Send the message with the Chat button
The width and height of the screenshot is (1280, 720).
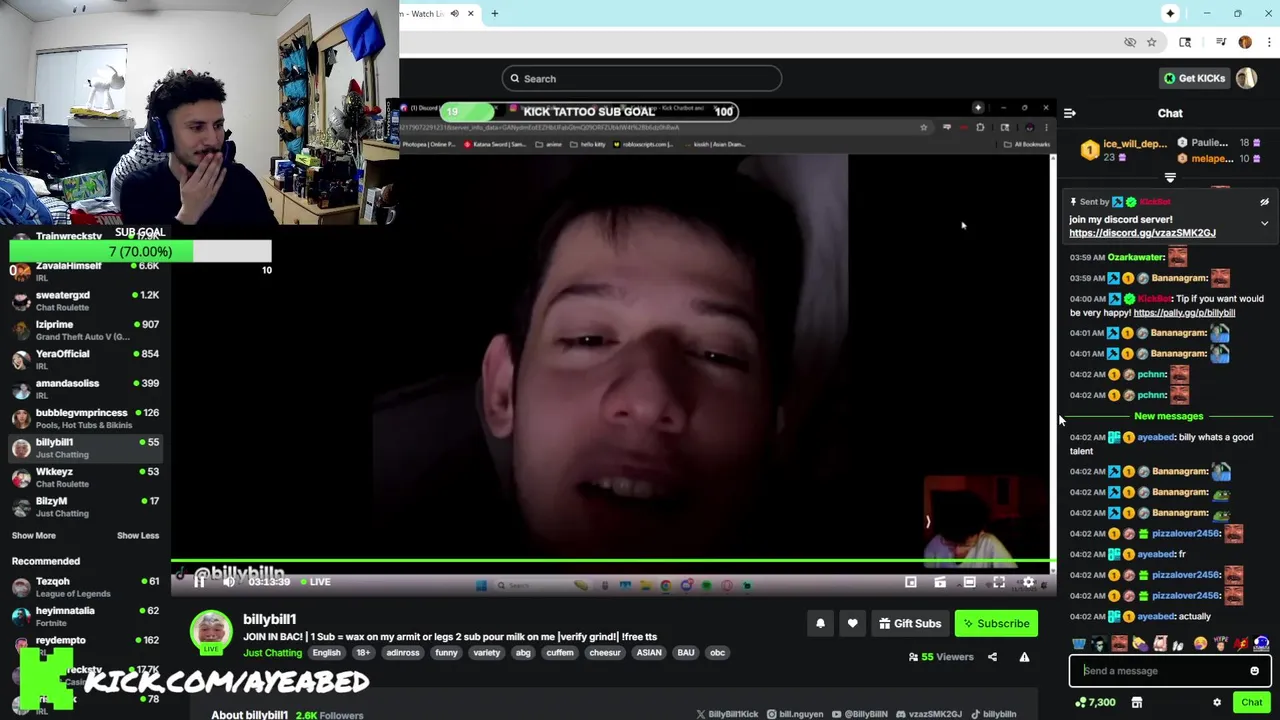click(1251, 702)
